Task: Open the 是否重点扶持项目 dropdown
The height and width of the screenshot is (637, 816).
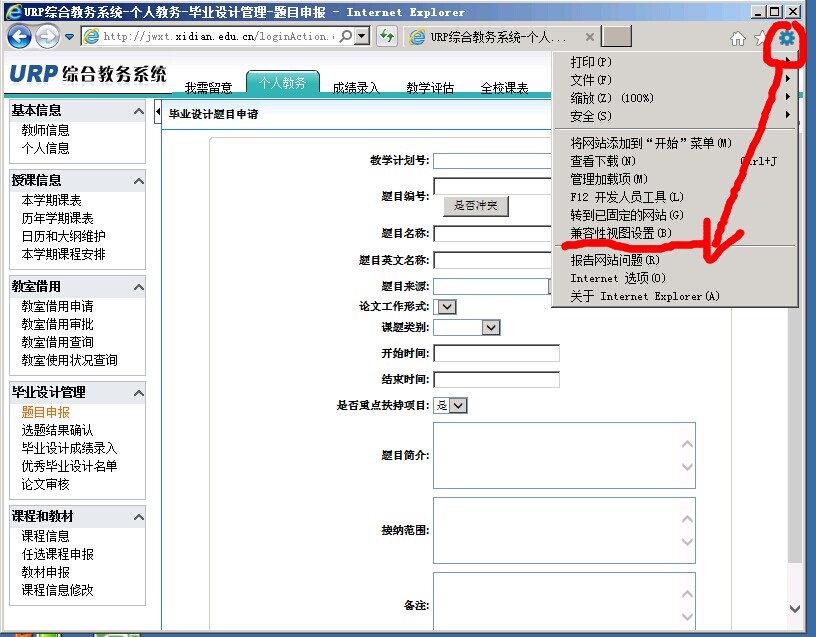Action: 457,405
